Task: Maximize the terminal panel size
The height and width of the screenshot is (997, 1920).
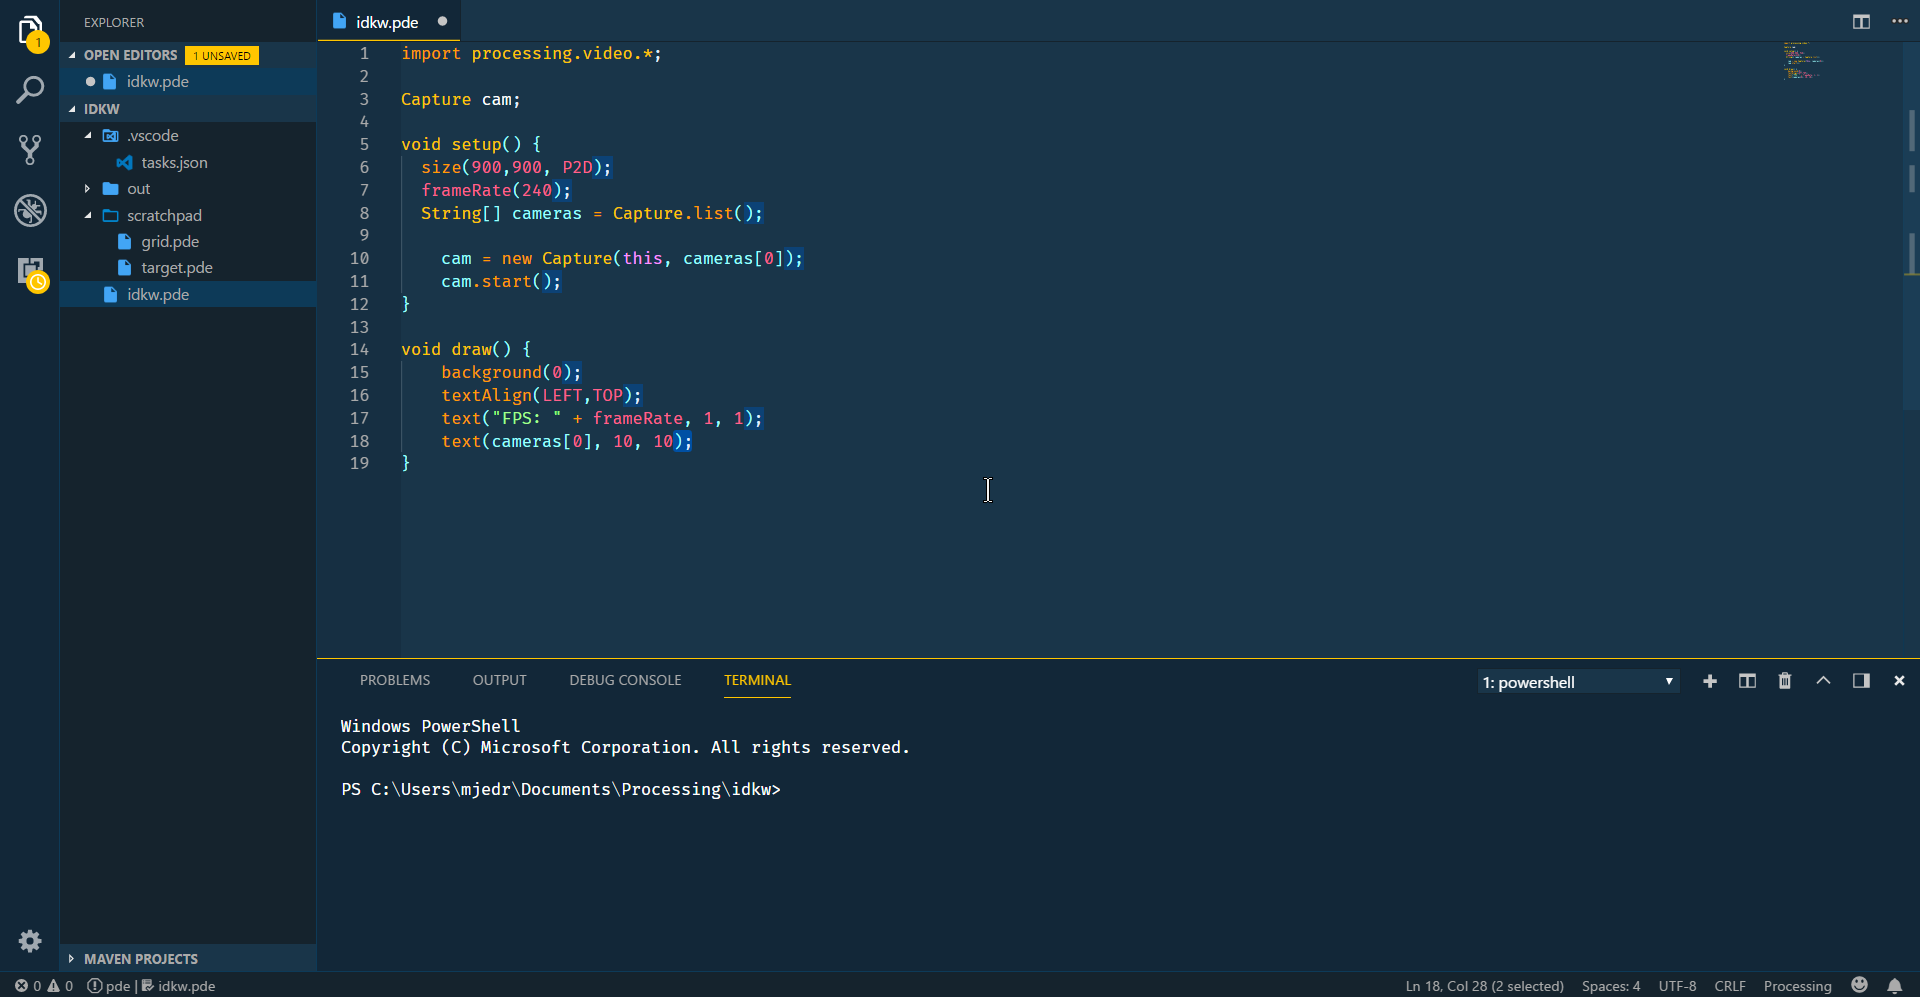Action: tap(1823, 681)
